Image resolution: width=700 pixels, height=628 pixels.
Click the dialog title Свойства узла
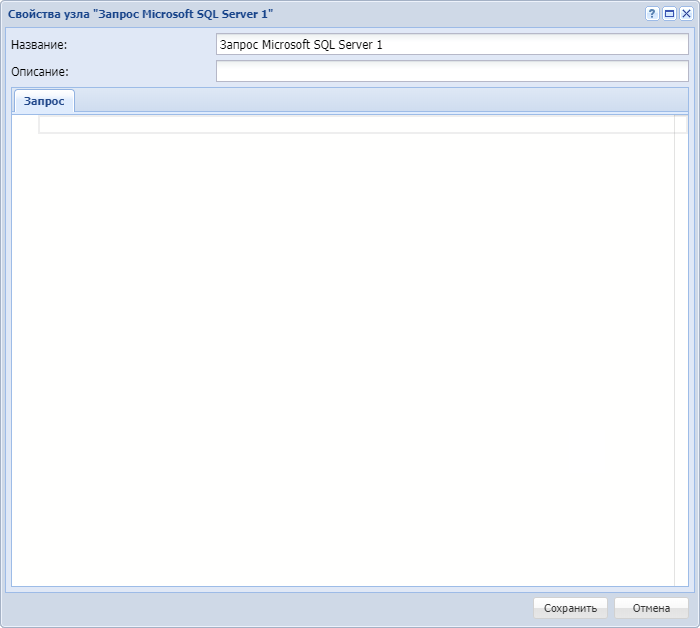(140, 14)
